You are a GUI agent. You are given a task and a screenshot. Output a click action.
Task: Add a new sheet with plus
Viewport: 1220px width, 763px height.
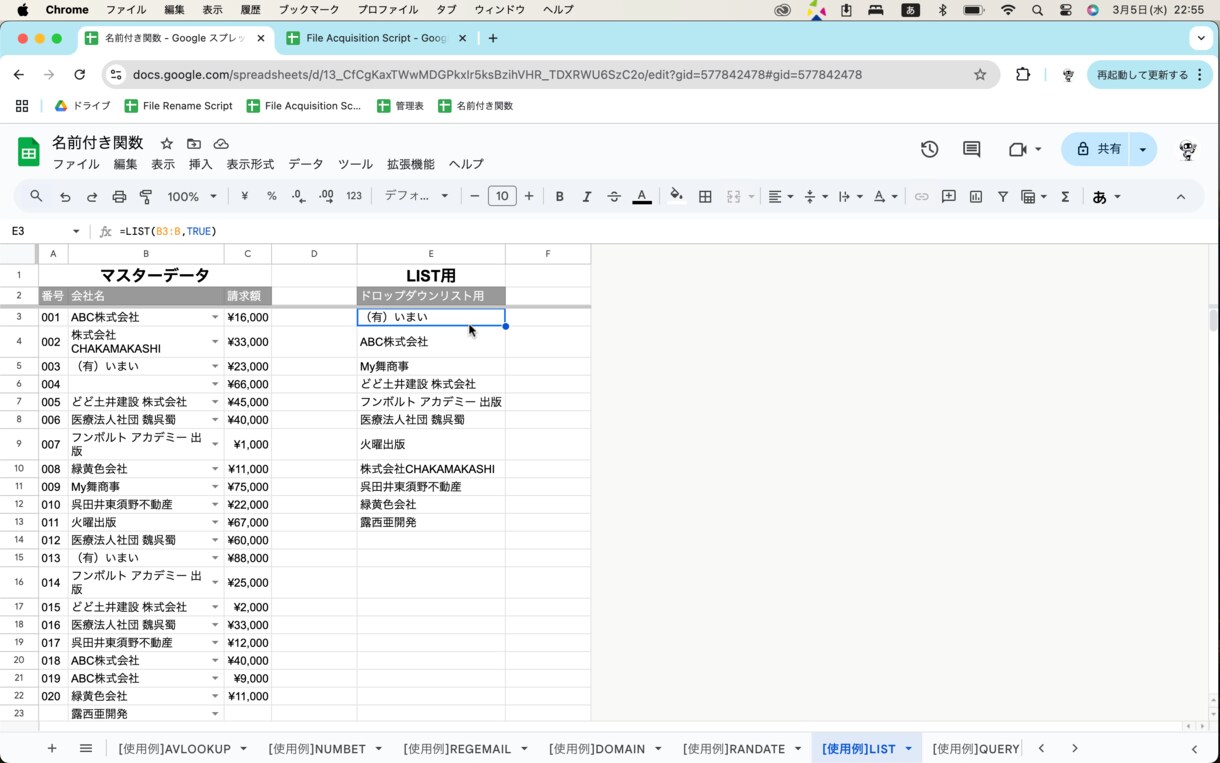[52, 748]
